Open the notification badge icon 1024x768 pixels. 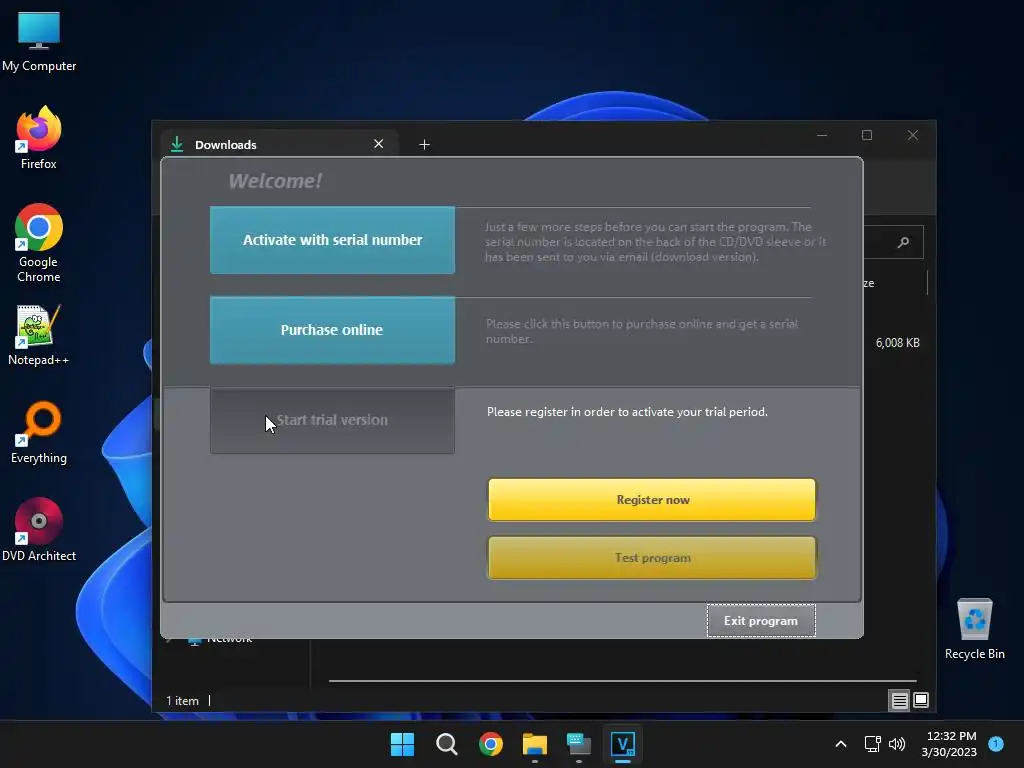(x=996, y=744)
